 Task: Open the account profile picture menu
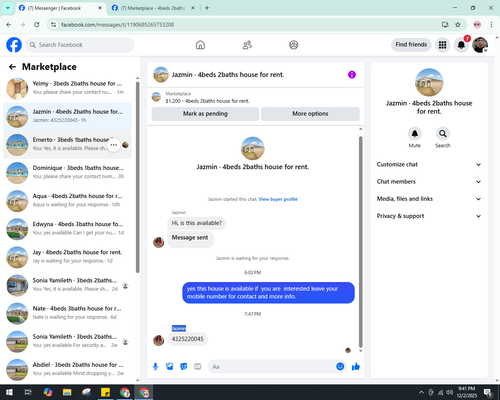click(480, 45)
